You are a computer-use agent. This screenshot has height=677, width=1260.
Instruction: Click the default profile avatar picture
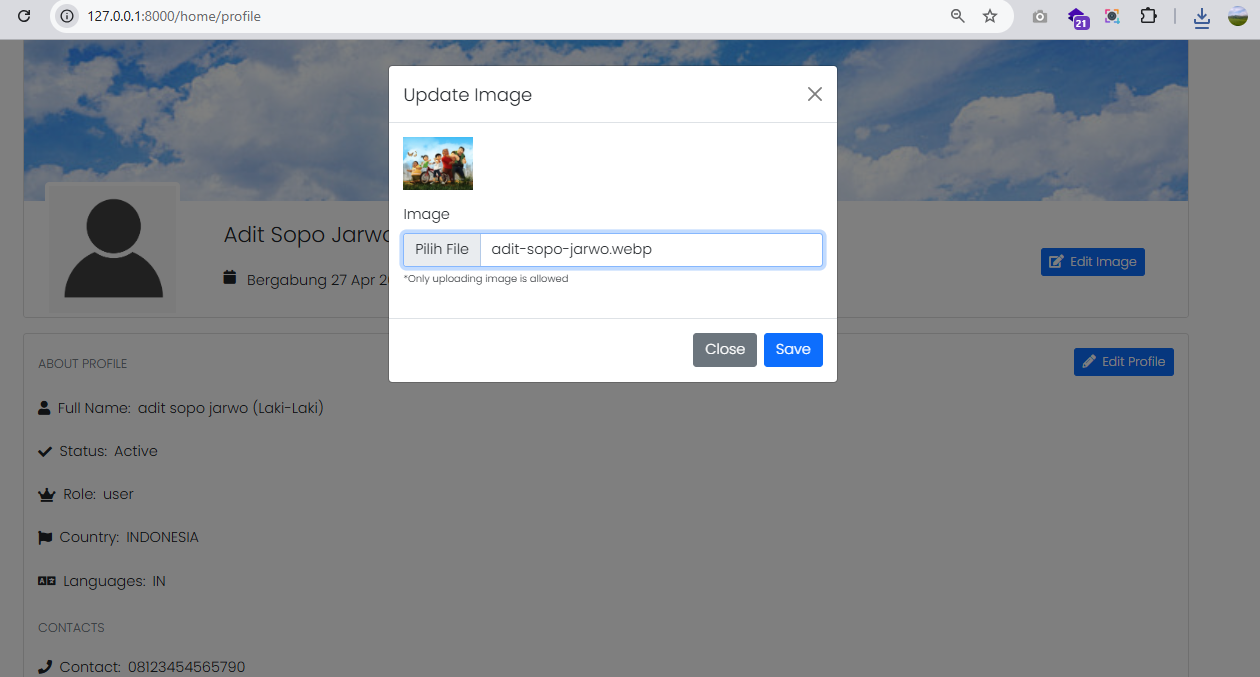[x=113, y=248]
